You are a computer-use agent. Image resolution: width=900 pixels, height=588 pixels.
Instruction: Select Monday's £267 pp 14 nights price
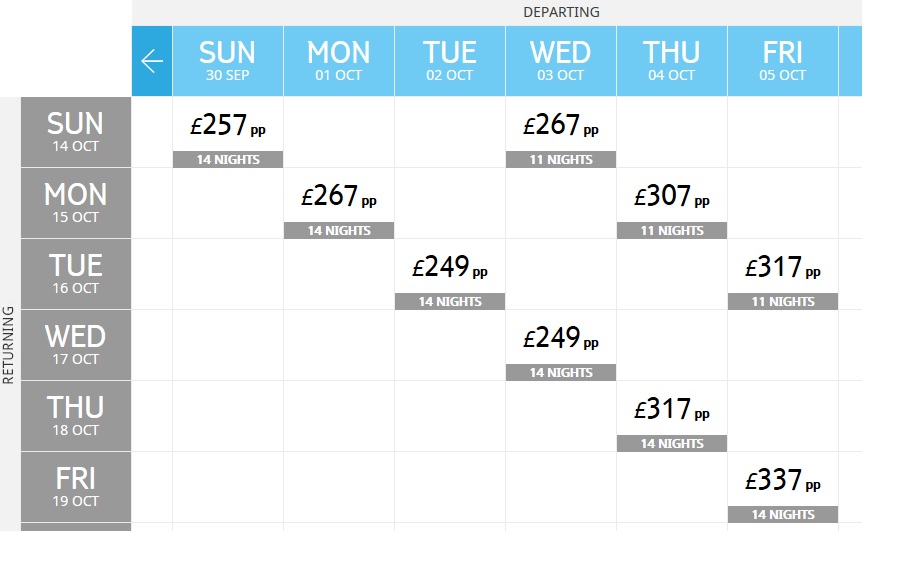pyautogui.click(x=339, y=203)
